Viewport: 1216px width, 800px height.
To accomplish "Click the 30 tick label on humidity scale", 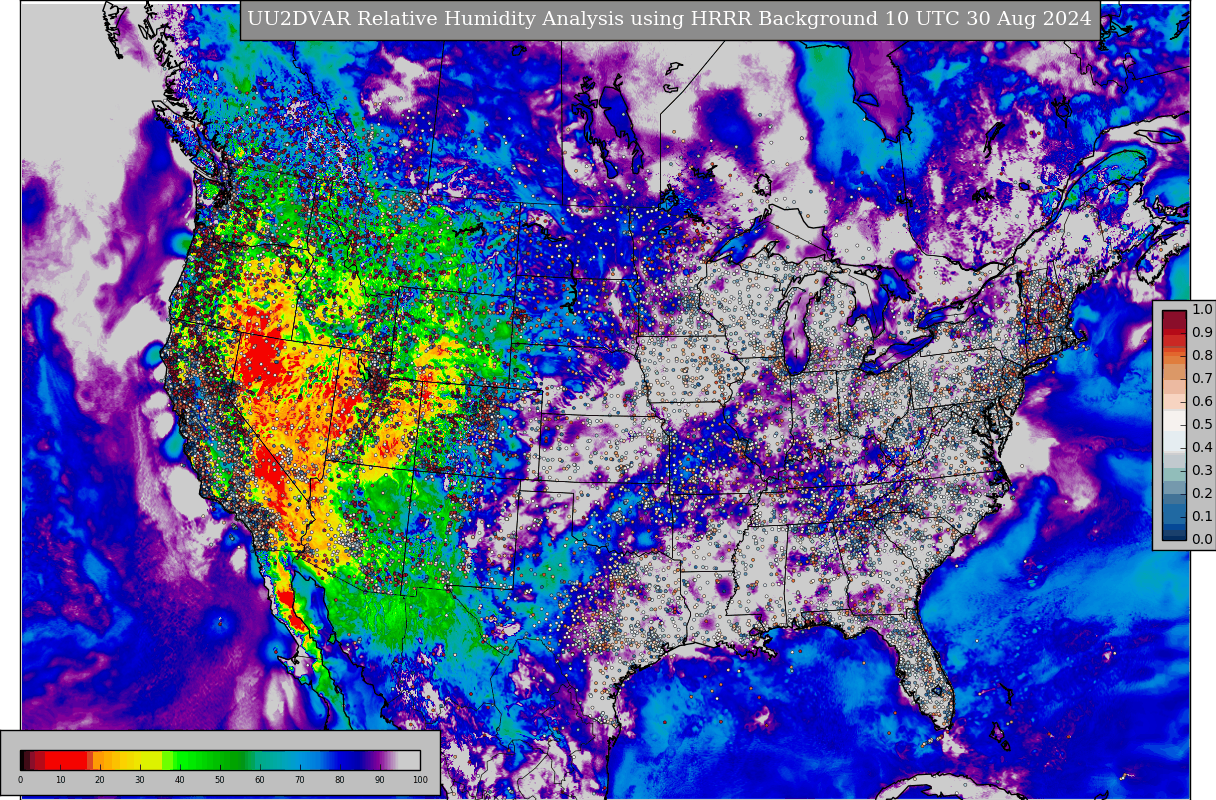I will tap(140, 780).
